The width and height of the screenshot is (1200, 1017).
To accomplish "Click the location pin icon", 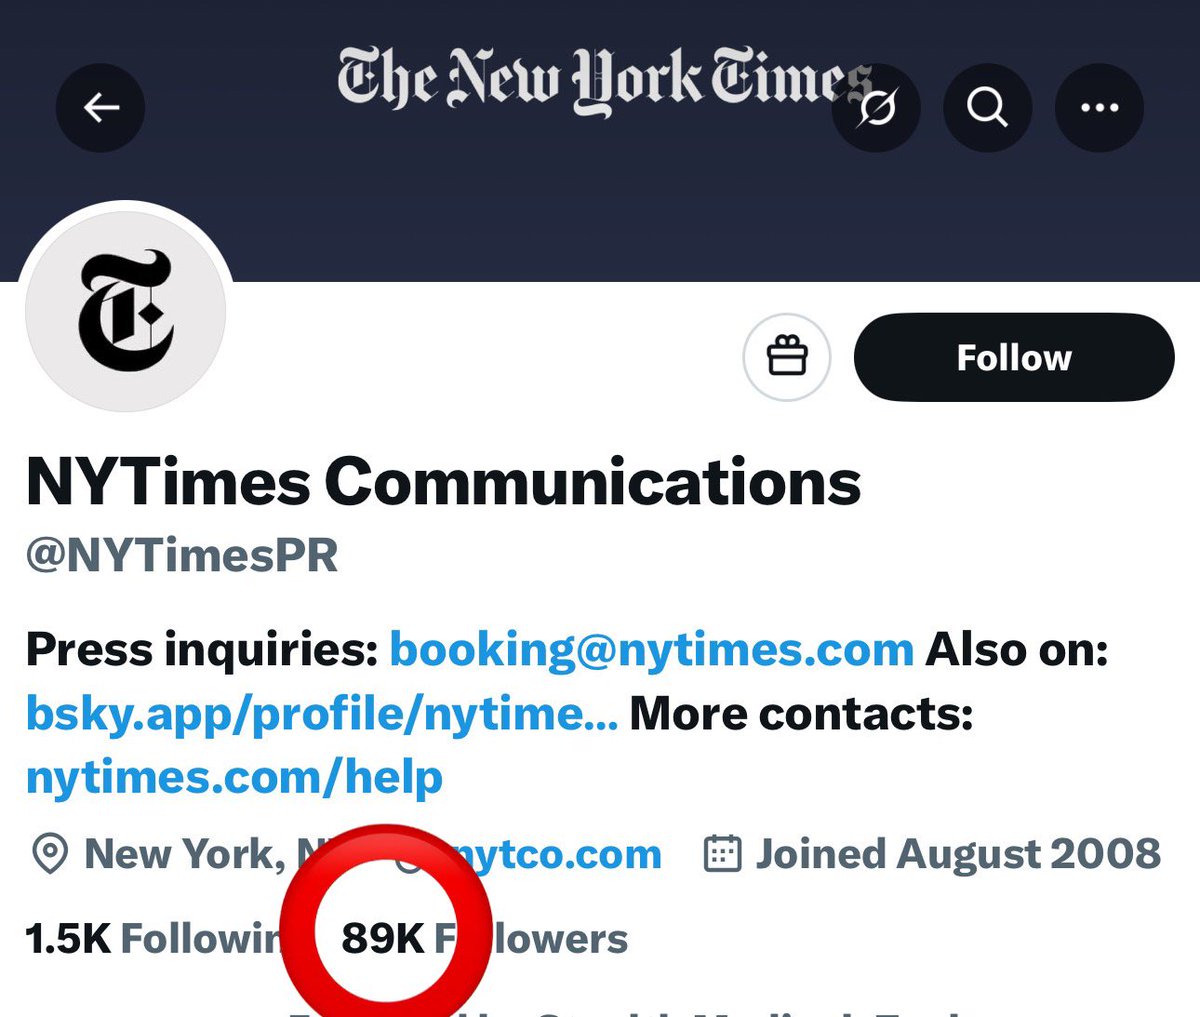I will tap(50, 855).
